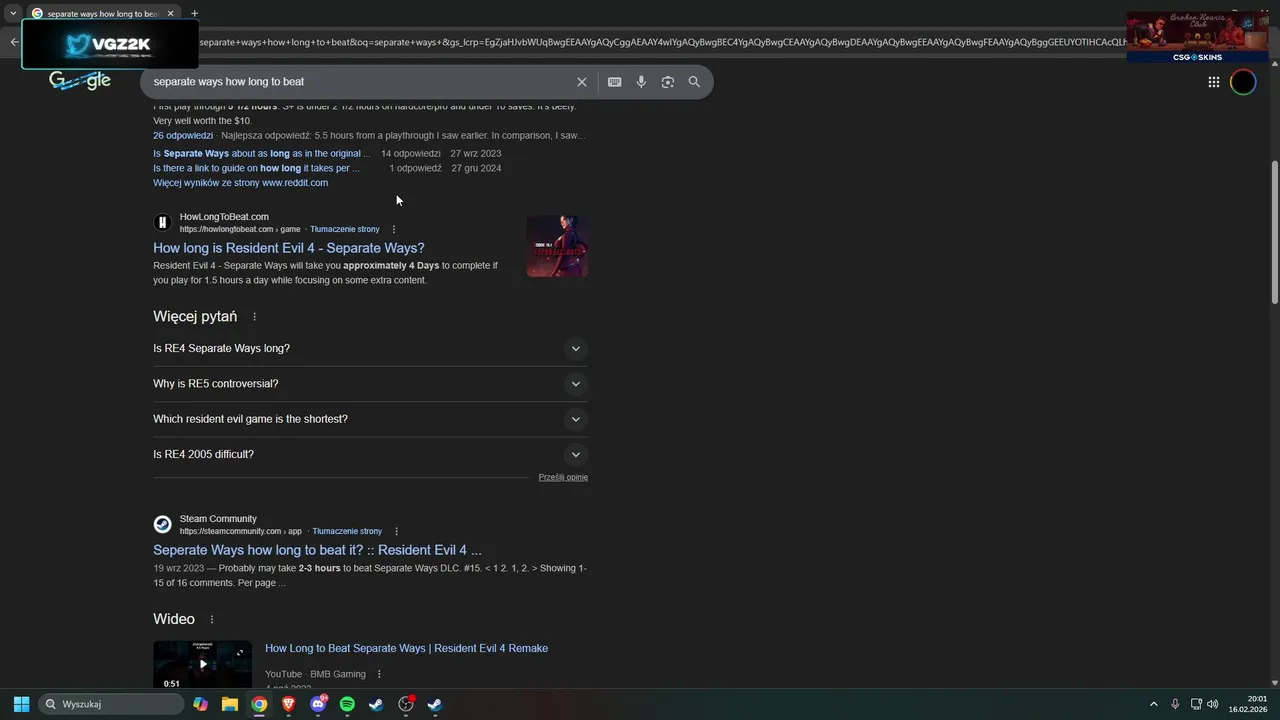Translate Steam Community page via Tłumaczenie strony
The image size is (1280, 720).
pos(347,532)
